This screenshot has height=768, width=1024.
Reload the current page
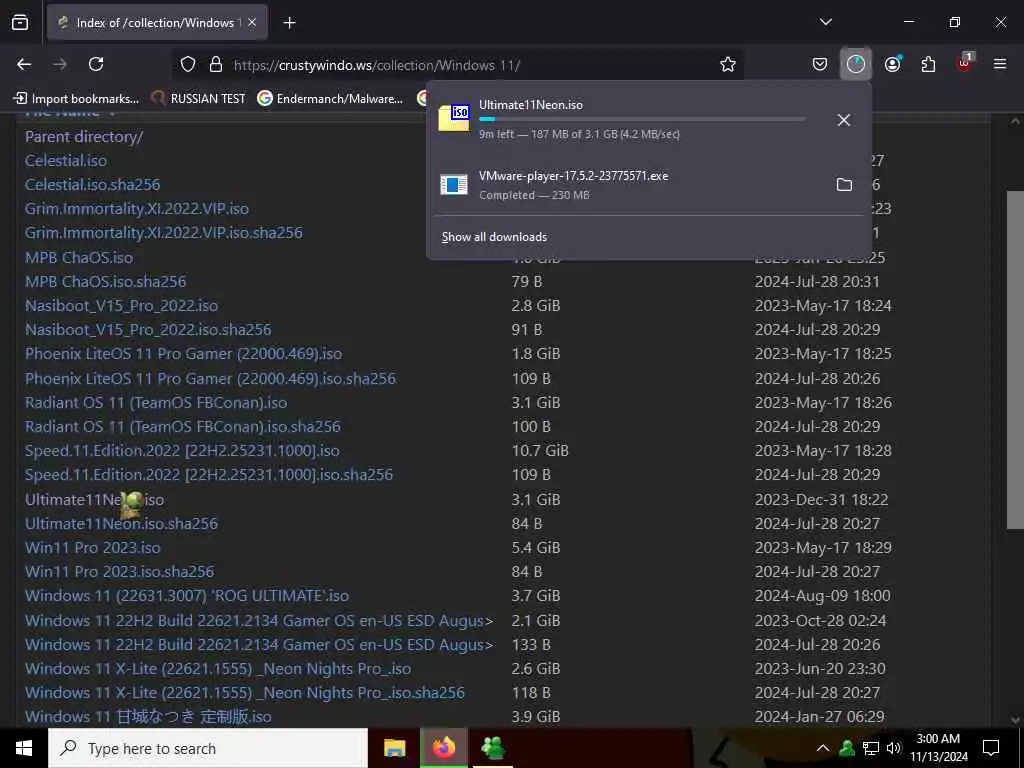pyautogui.click(x=96, y=64)
